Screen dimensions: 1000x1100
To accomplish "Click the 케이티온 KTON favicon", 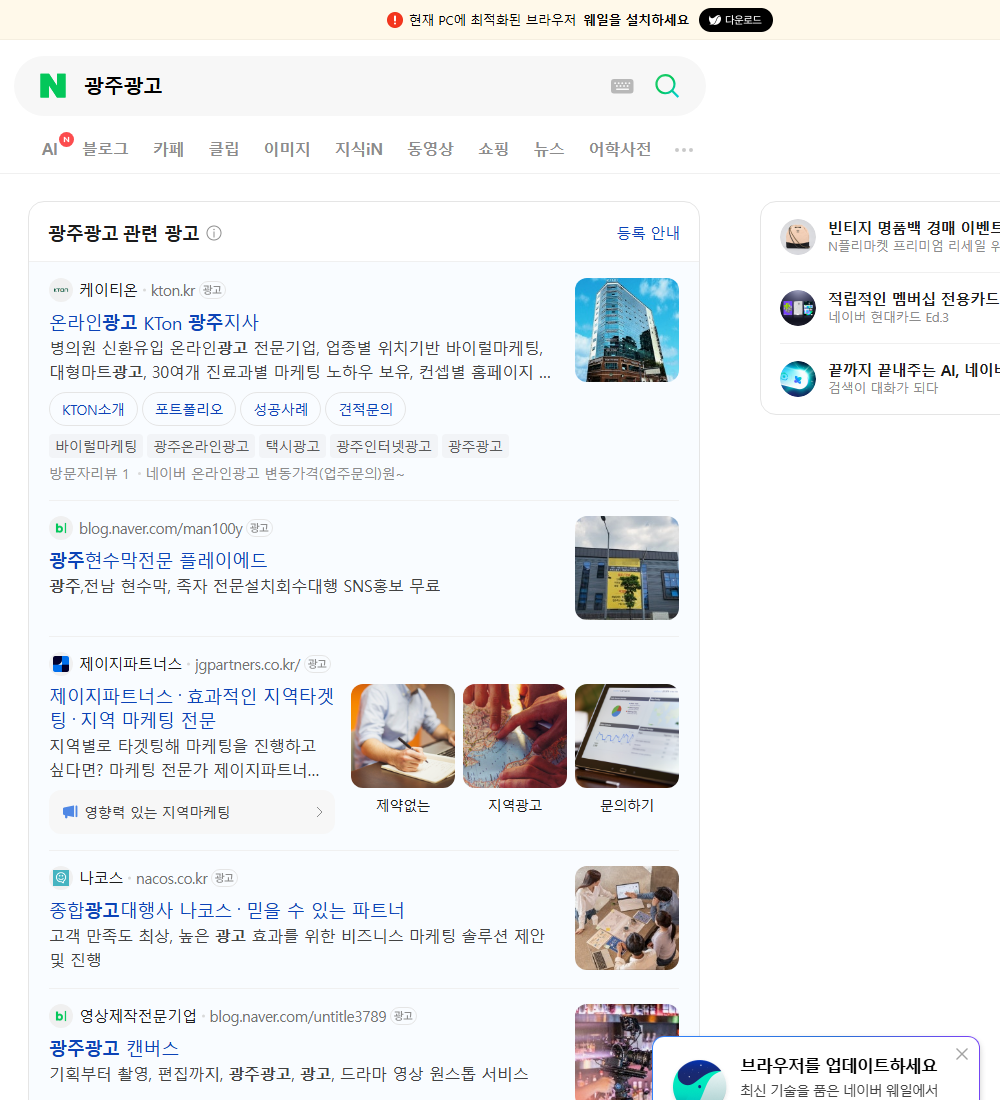I will (x=61, y=290).
